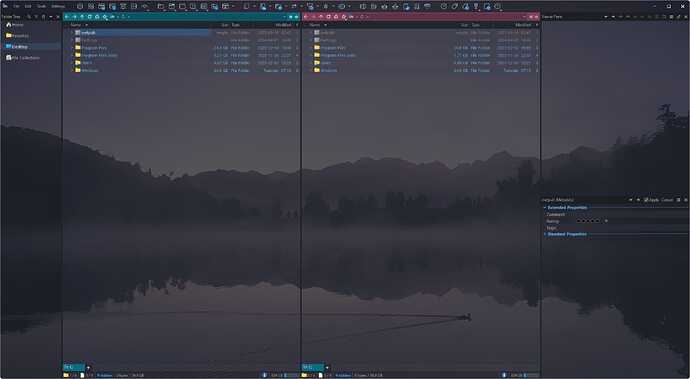Click search icon in right pane toolbar
This screenshot has width=690, height=379.
tap(344, 17)
